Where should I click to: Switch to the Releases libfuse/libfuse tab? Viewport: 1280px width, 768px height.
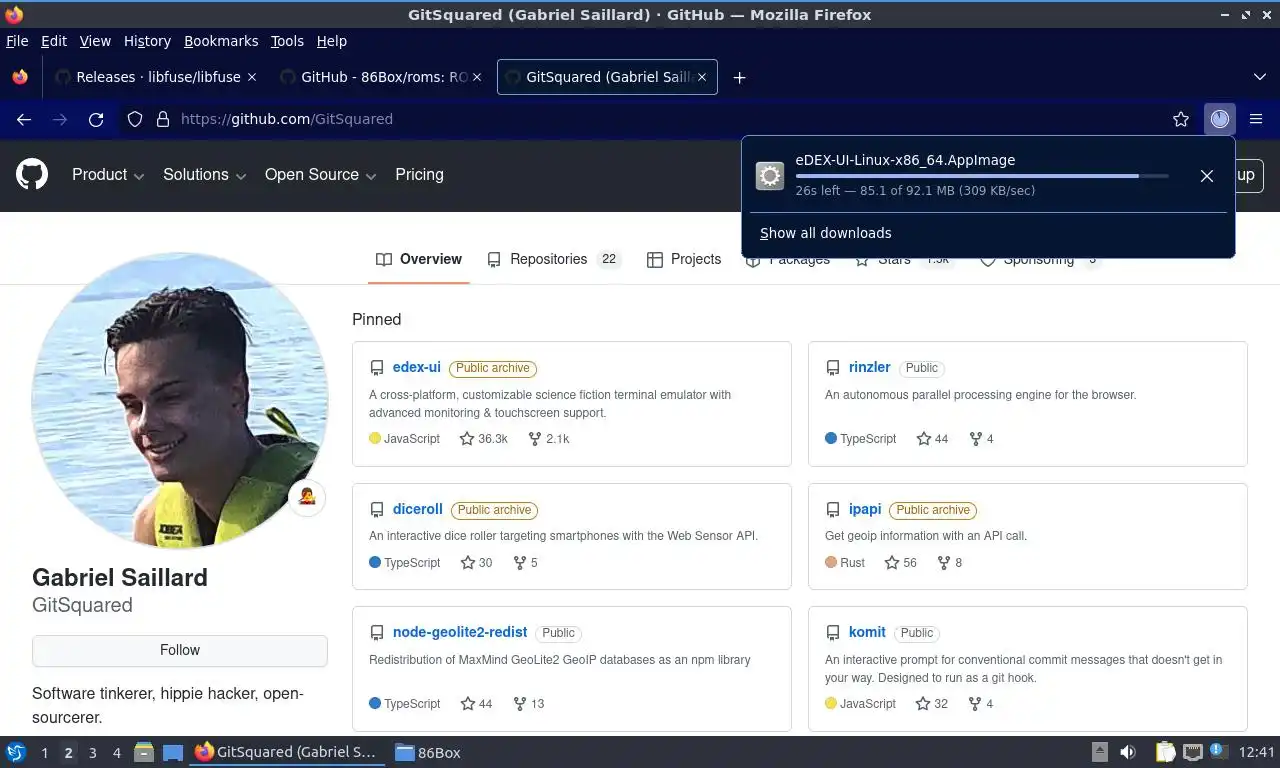[x=155, y=77]
